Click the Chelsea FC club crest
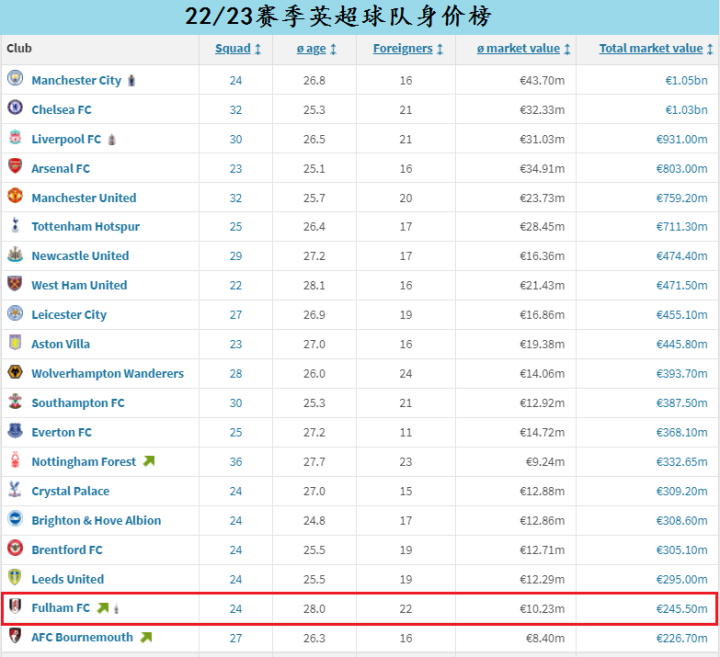 coord(15,108)
